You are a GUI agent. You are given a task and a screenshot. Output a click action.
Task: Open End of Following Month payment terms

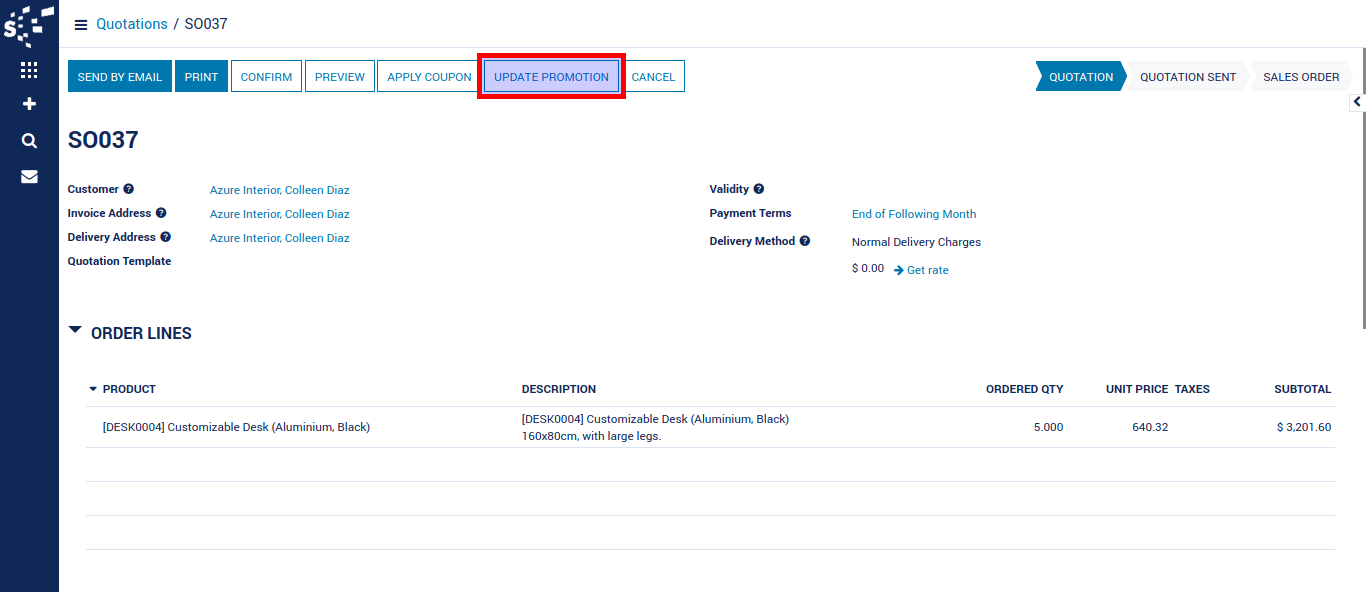click(913, 214)
